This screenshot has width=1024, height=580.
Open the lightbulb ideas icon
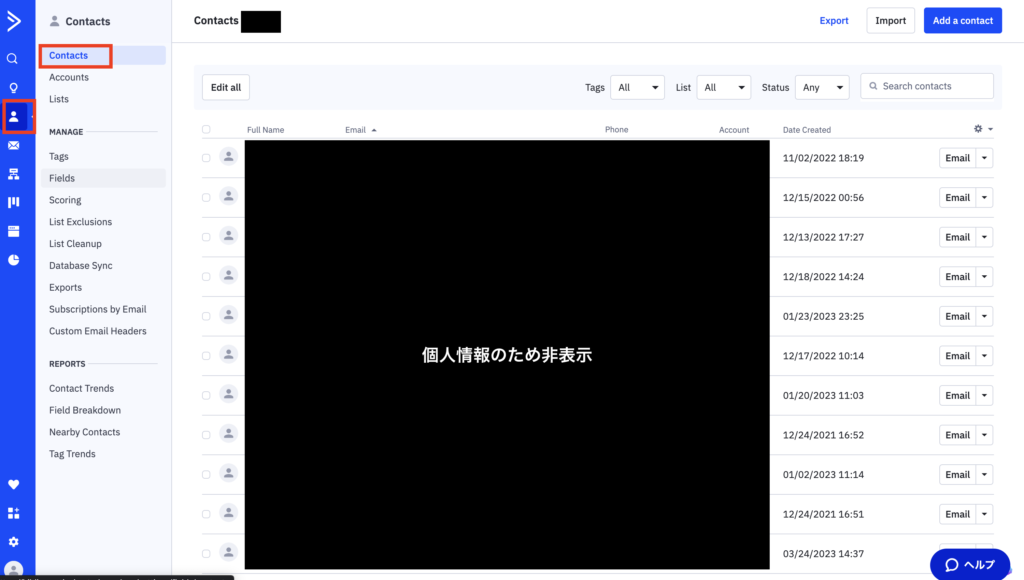pyautogui.click(x=13, y=88)
